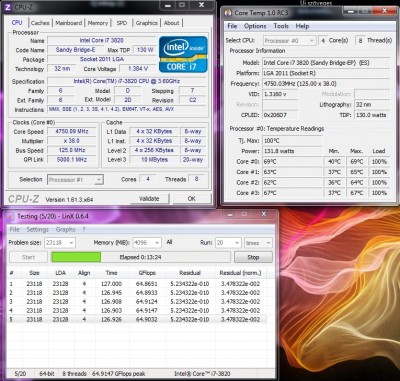Open the Help menu in Core Temp
Screen dimensions: 400x381
click(302, 26)
